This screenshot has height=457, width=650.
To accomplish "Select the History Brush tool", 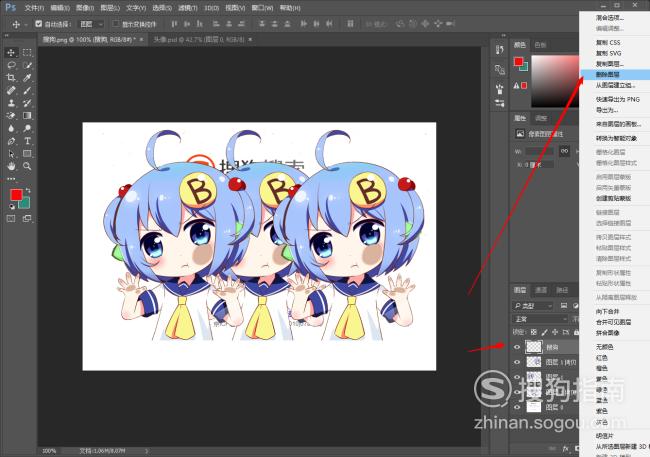I will click(x=27, y=103).
